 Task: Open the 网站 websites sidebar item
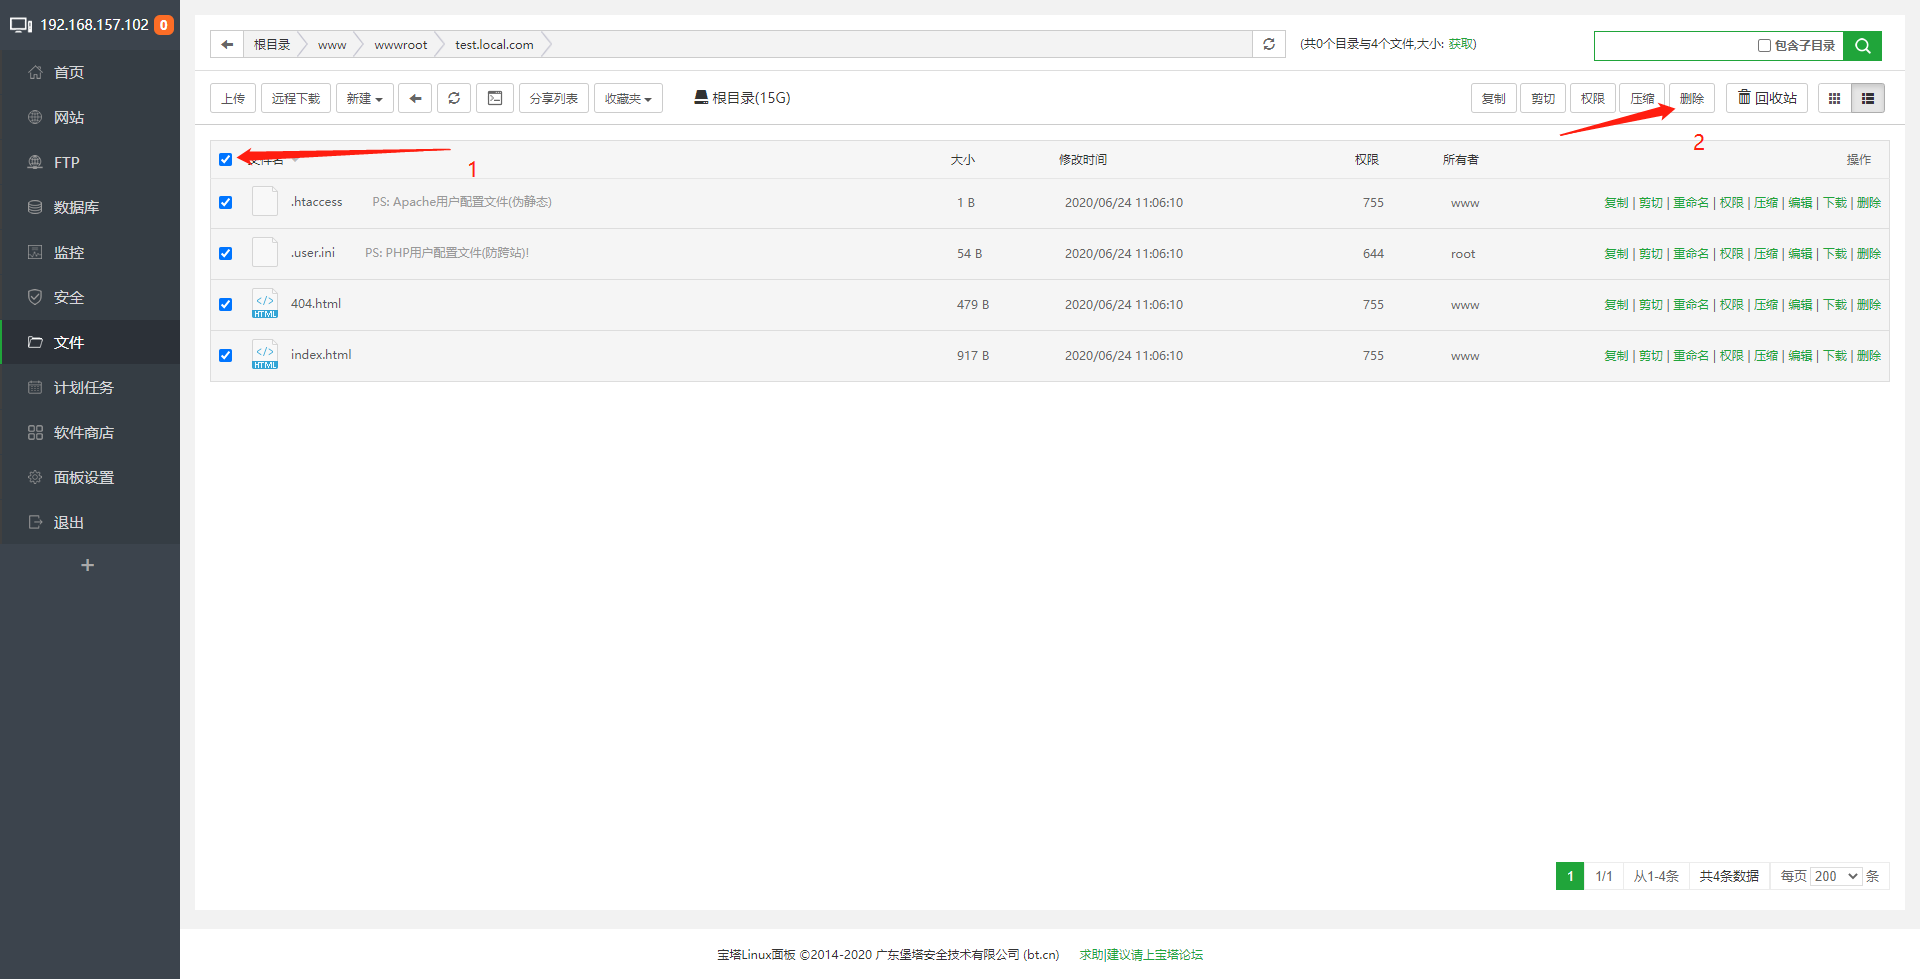(90, 117)
